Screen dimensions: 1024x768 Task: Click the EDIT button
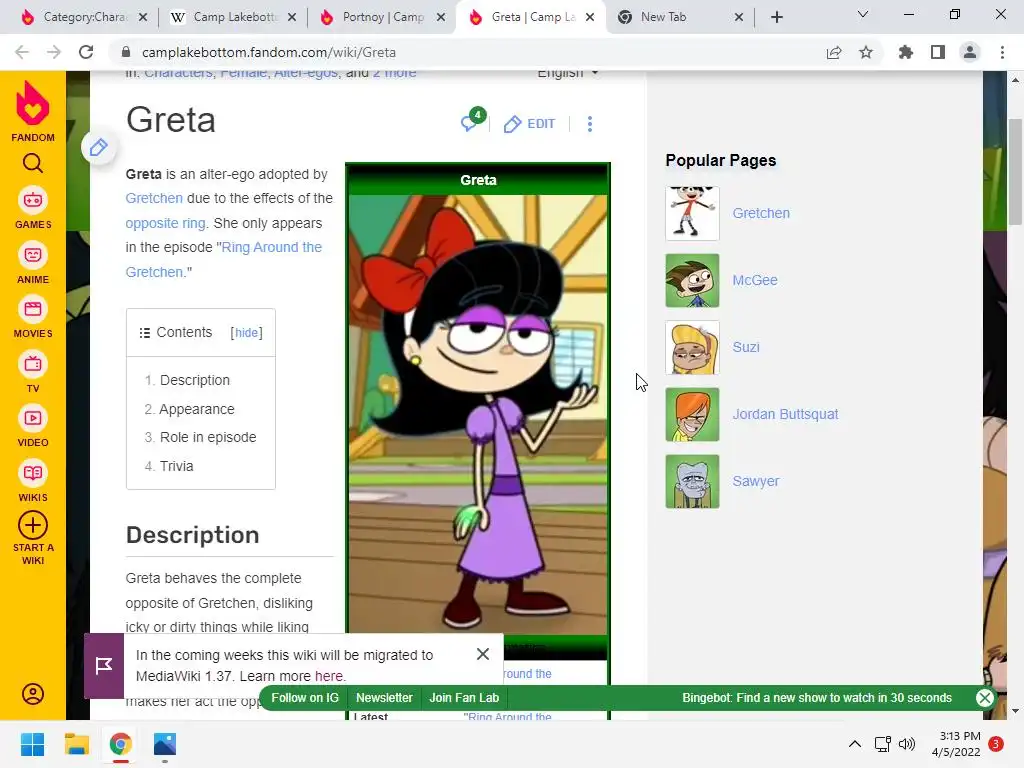pos(530,124)
